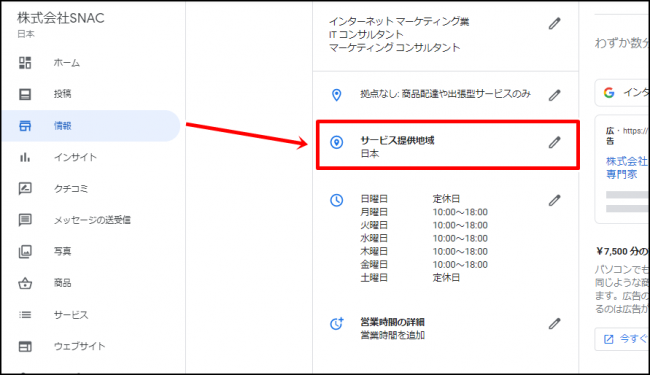Open ホーム menu item
Image resolution: width=650 pixels, height=375 pixels.
point(66,63)
